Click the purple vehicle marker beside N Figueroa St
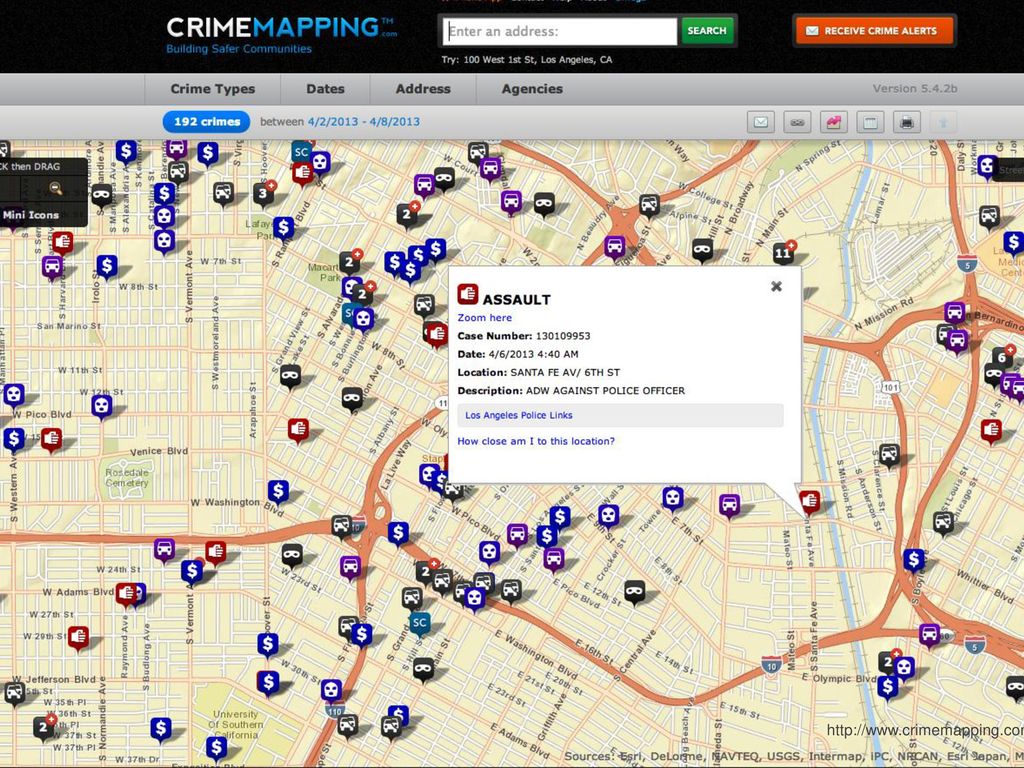 pyautogui.click(x=614, y=247)
